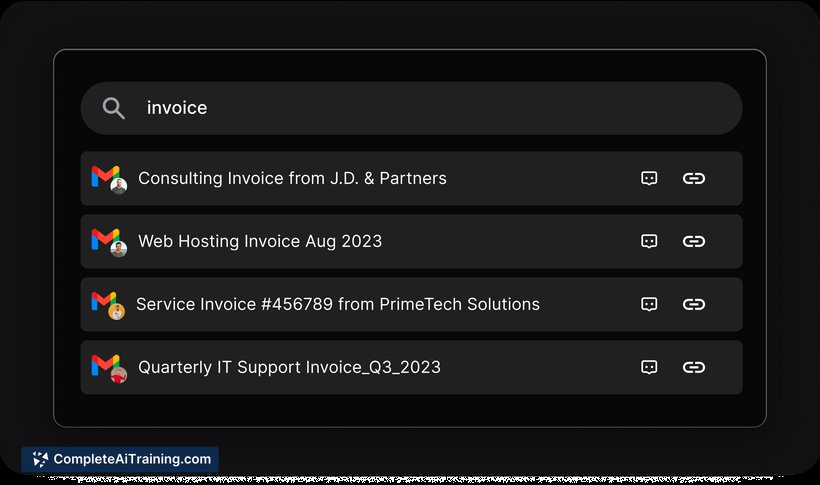Focus the search field containing invoice

click(411, 108)
